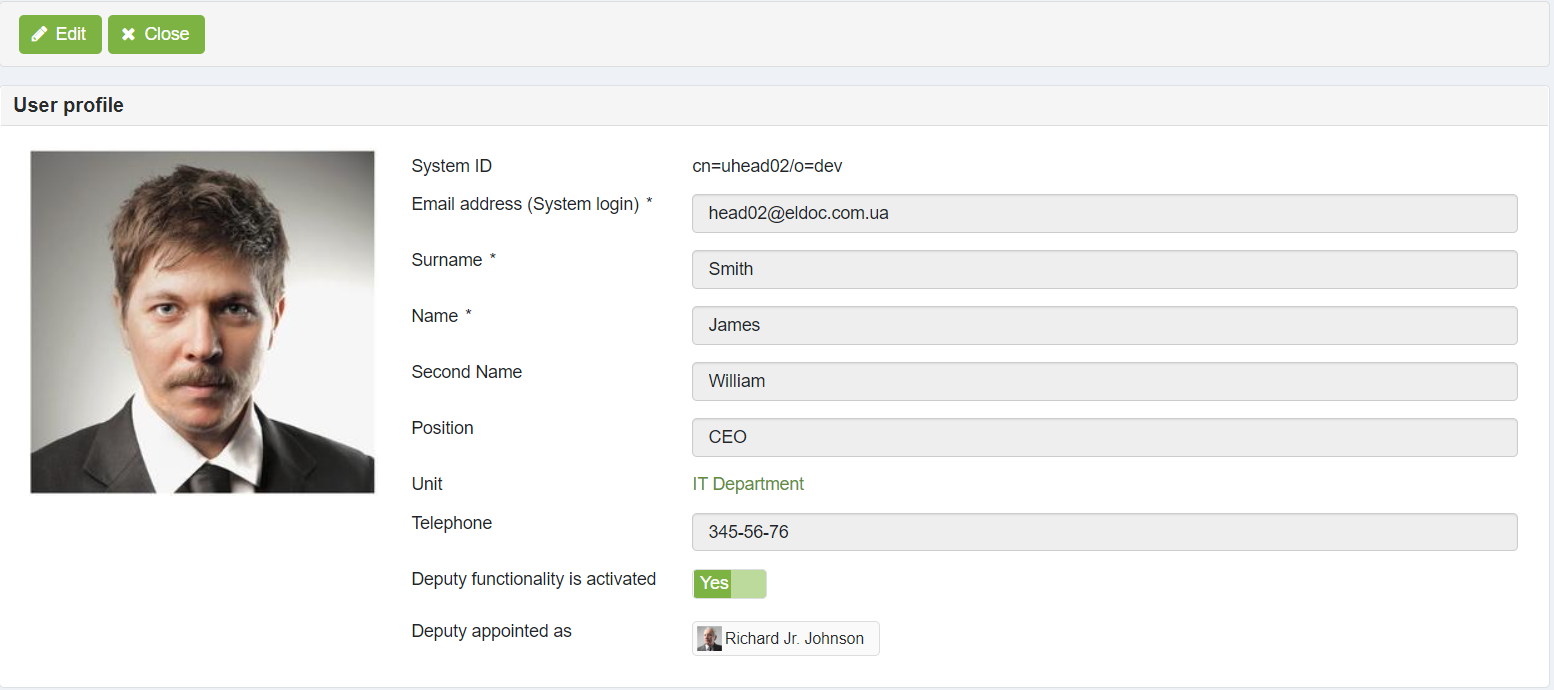Focus the Telephone field 345-56-76
Screen dimensions: 1554x690
pyautogui.click(x=1105, y=532)
